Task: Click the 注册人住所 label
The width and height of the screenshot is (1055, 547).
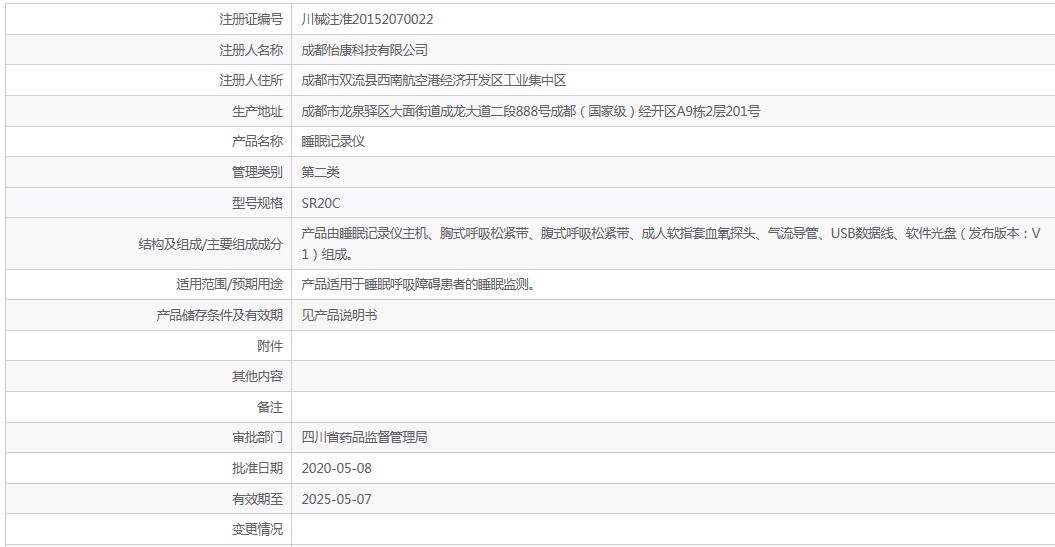Action: coord(251,81)
